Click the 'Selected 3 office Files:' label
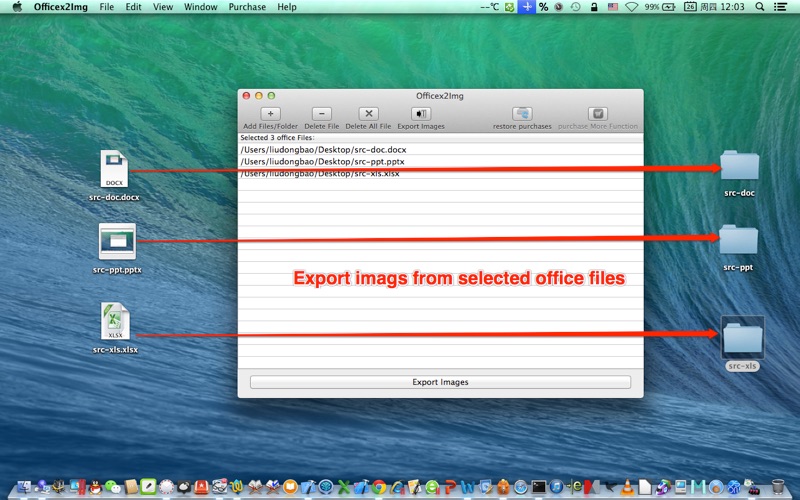The image size is (800, 500). (278, 137)
